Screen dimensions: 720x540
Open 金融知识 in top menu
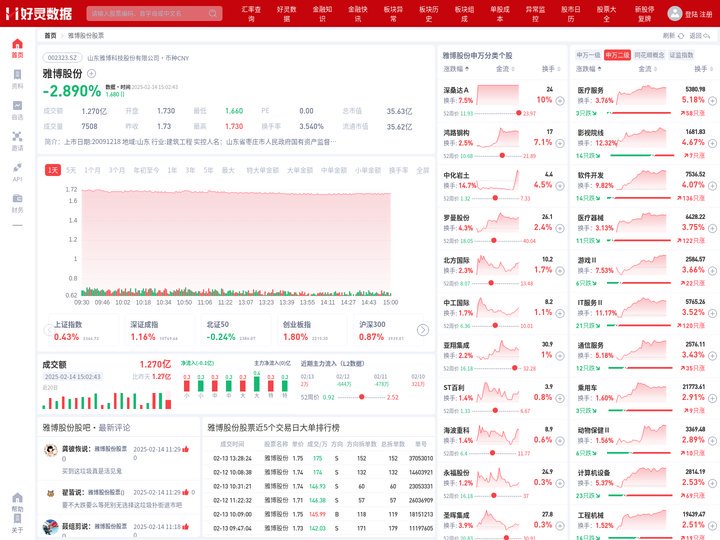pos(322,14)
